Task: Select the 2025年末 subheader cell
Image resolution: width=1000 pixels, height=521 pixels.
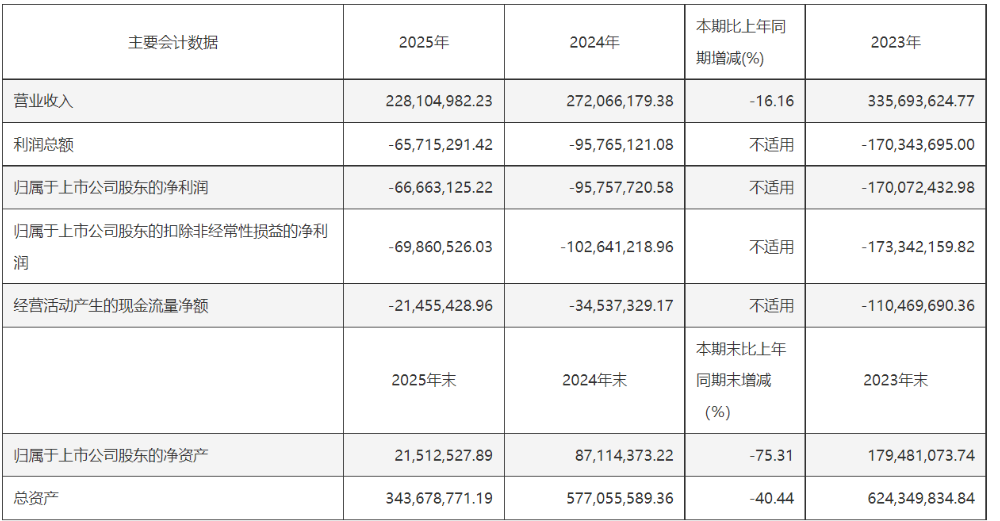Action: tap(423, 381)
